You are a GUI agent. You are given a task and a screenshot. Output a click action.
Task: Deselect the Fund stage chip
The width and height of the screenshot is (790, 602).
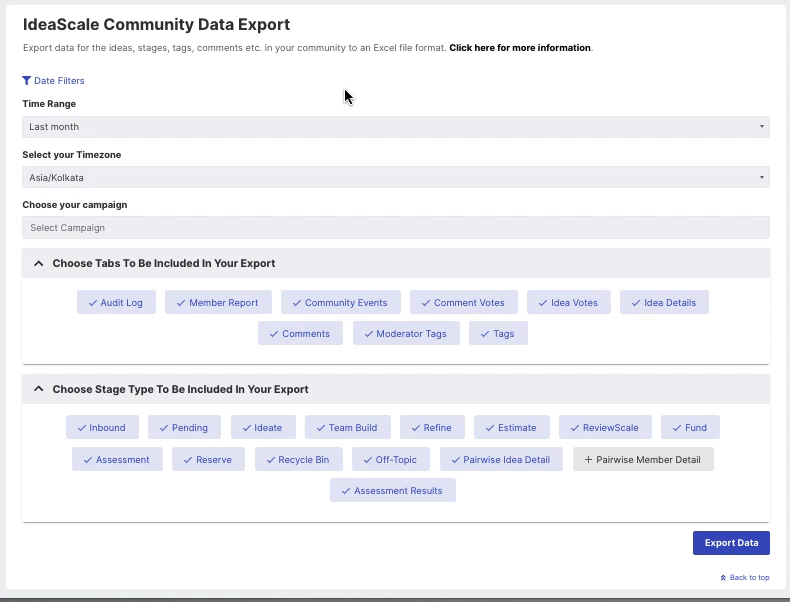click(690, 427)
